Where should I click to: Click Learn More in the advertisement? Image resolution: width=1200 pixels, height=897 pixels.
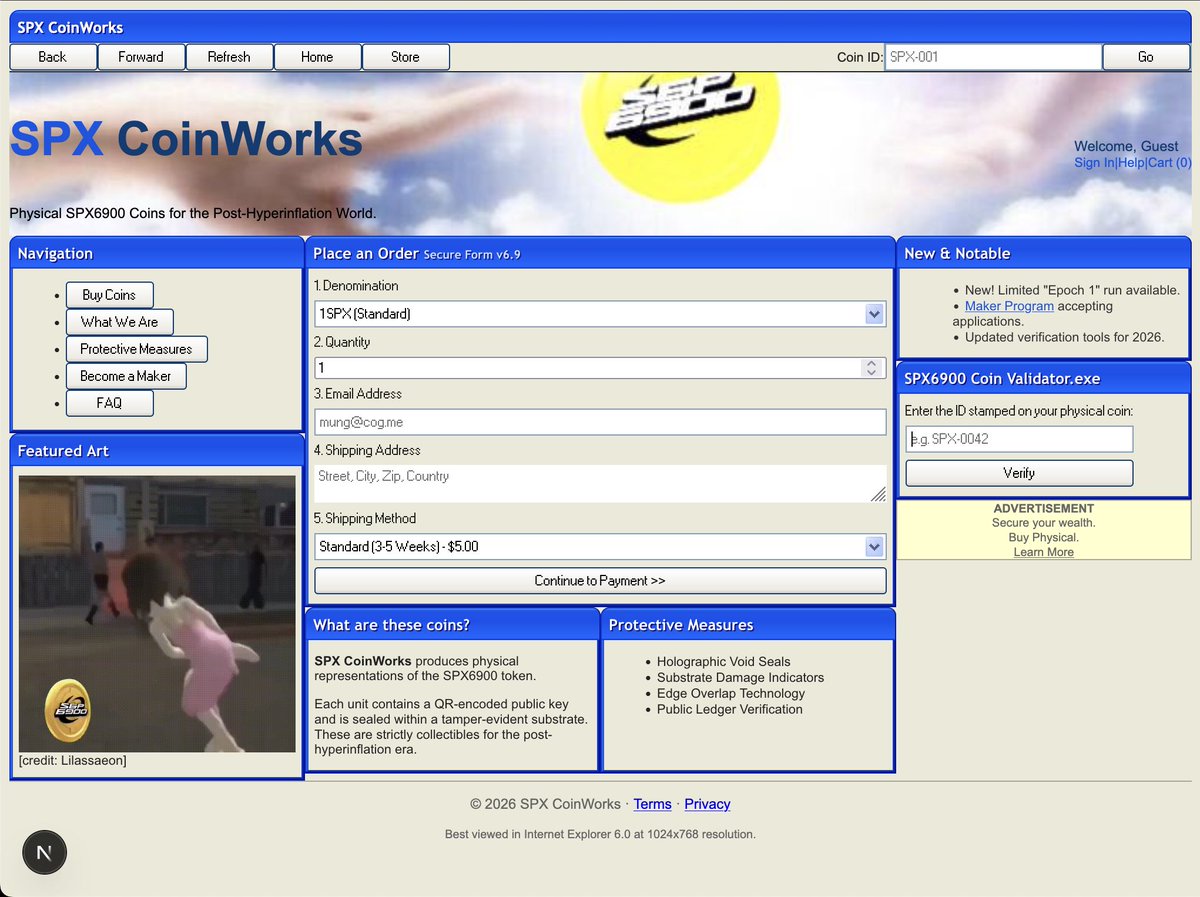pyautogui.click(x=1043, y=552)
